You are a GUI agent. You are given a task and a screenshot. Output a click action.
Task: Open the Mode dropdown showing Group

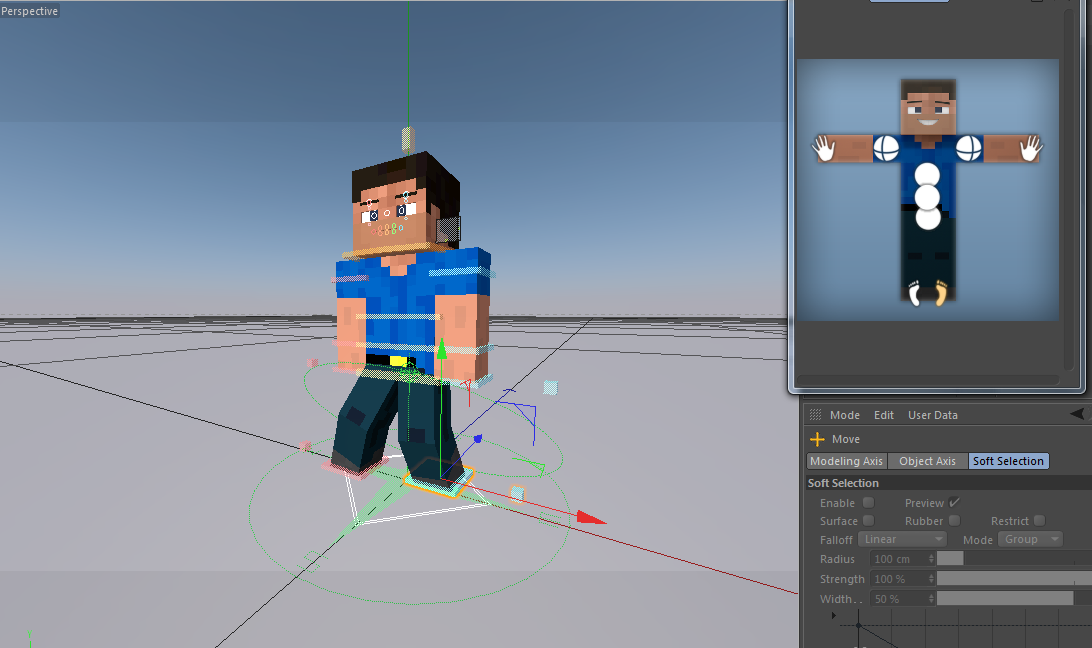(x=1029, y=539)
